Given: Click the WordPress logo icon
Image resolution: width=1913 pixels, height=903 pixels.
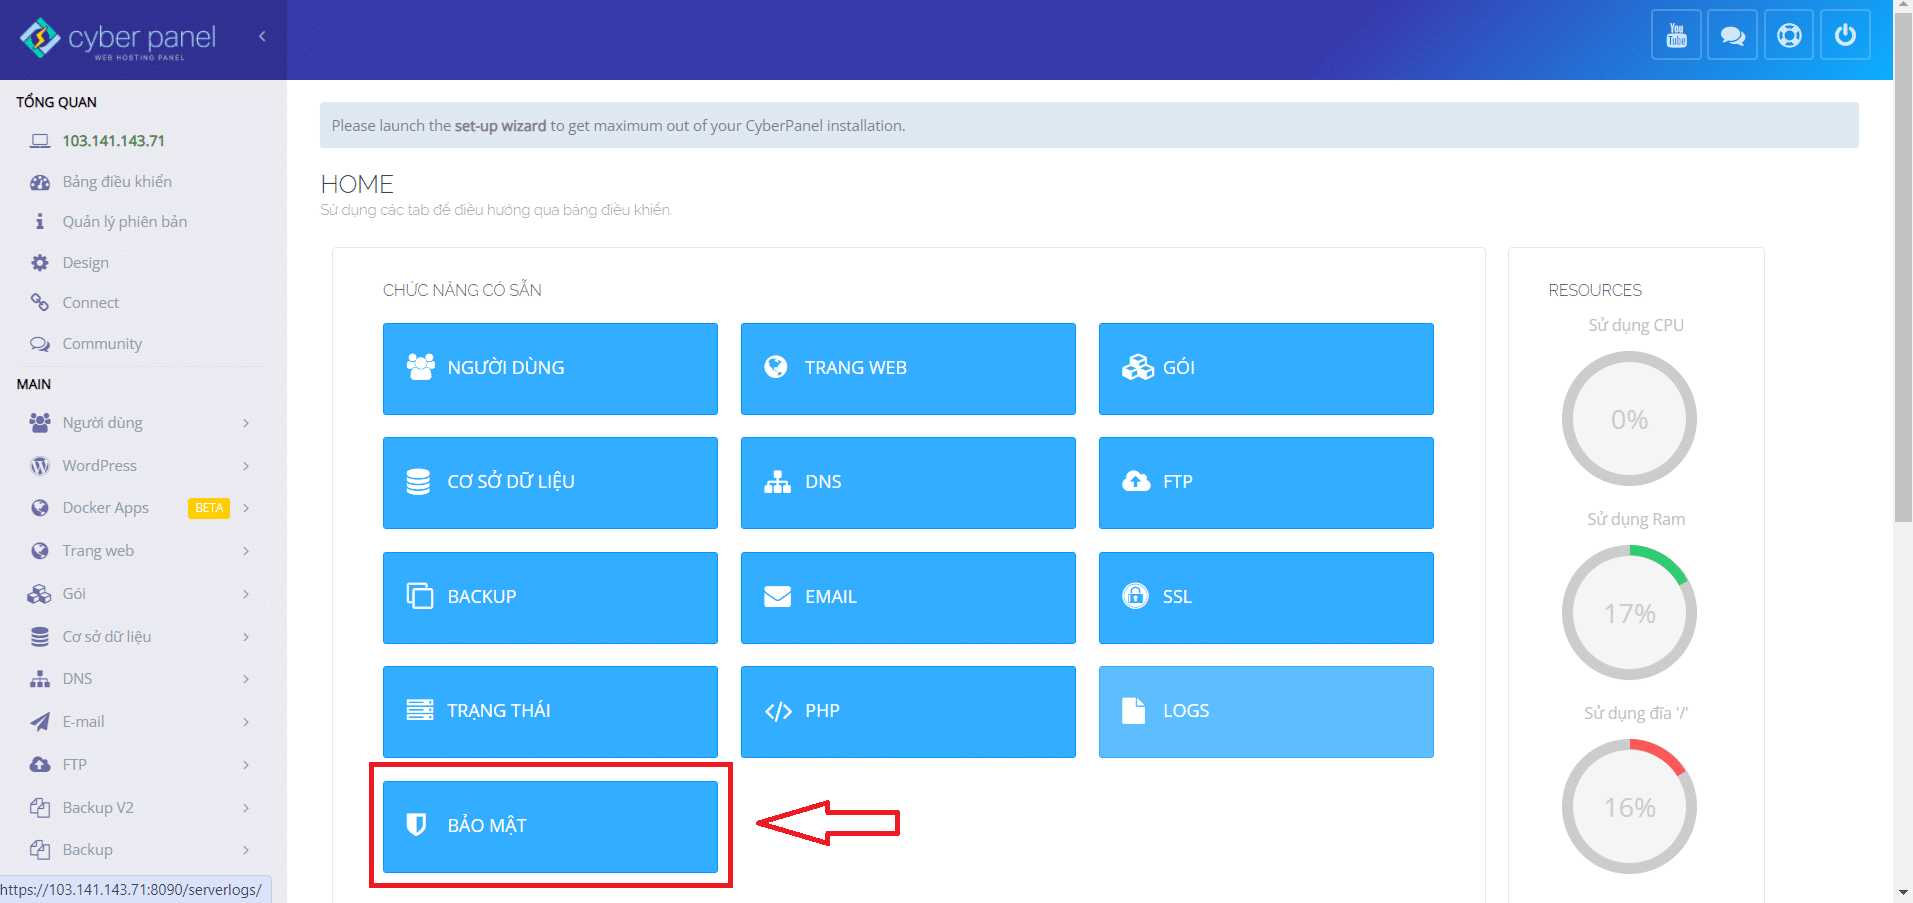Looking at the screenshot, I should 40,466.
